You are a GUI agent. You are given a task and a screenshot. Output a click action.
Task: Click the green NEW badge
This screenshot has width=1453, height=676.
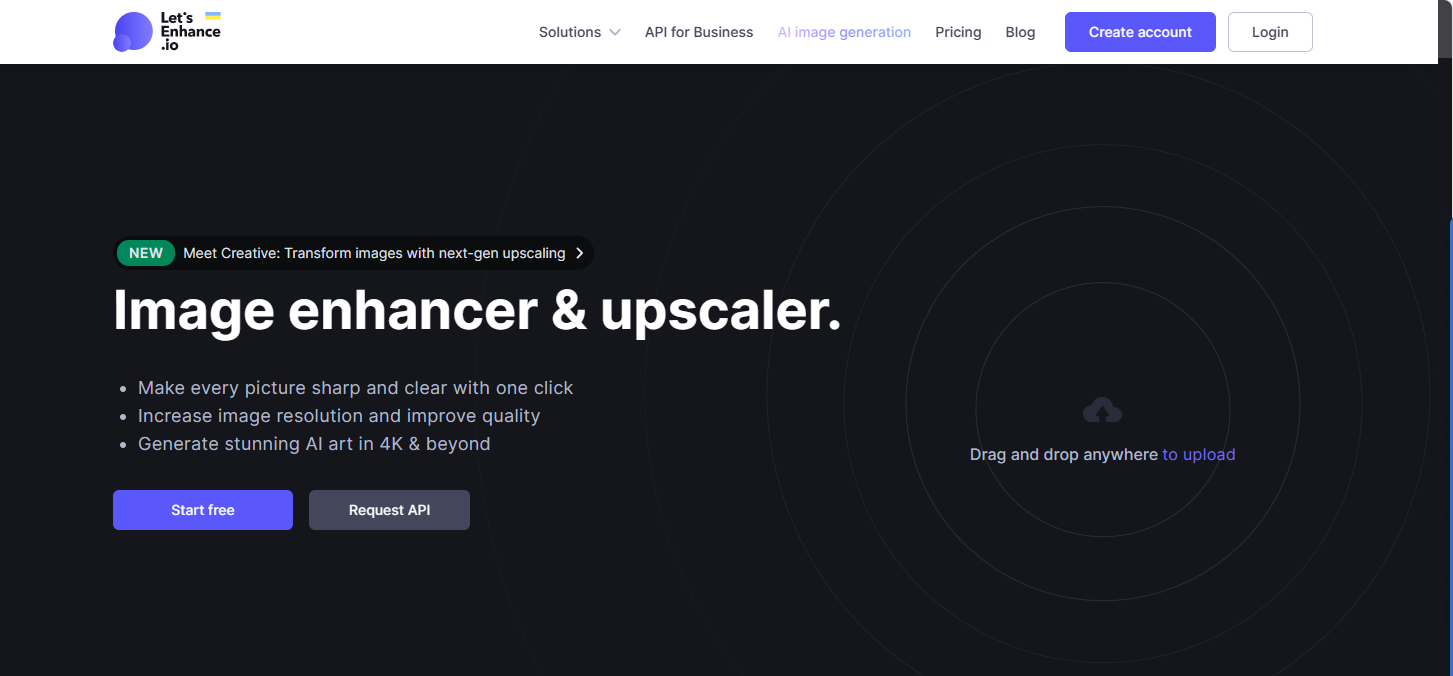pos(146,253)
